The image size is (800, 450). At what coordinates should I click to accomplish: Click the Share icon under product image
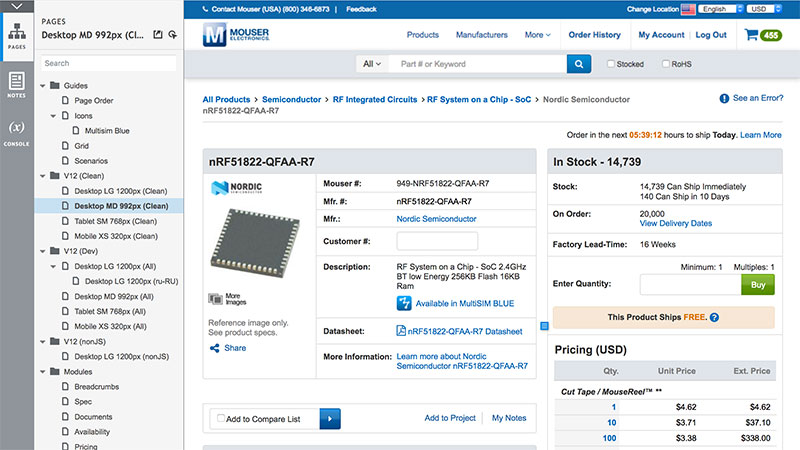click(215, 348)
